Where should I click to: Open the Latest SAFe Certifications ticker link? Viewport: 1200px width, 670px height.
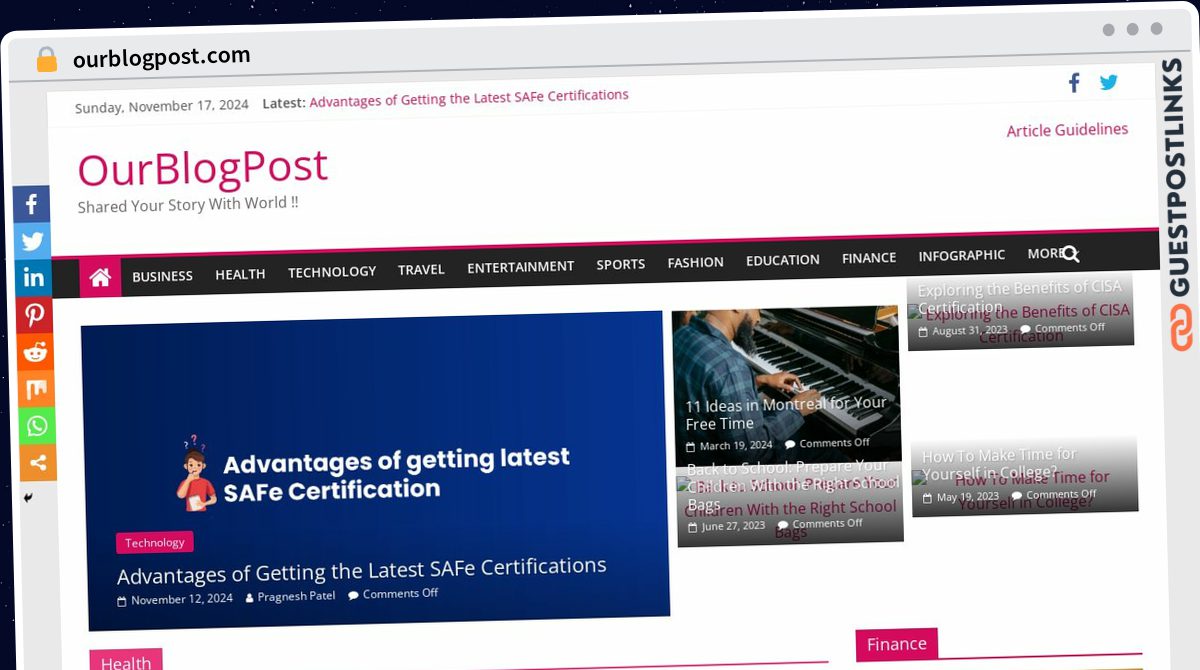coord(469,98)
